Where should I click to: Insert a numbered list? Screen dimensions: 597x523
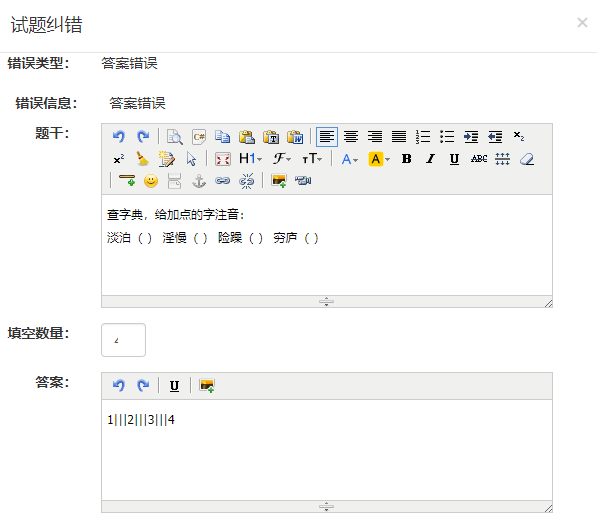[423, 136]
